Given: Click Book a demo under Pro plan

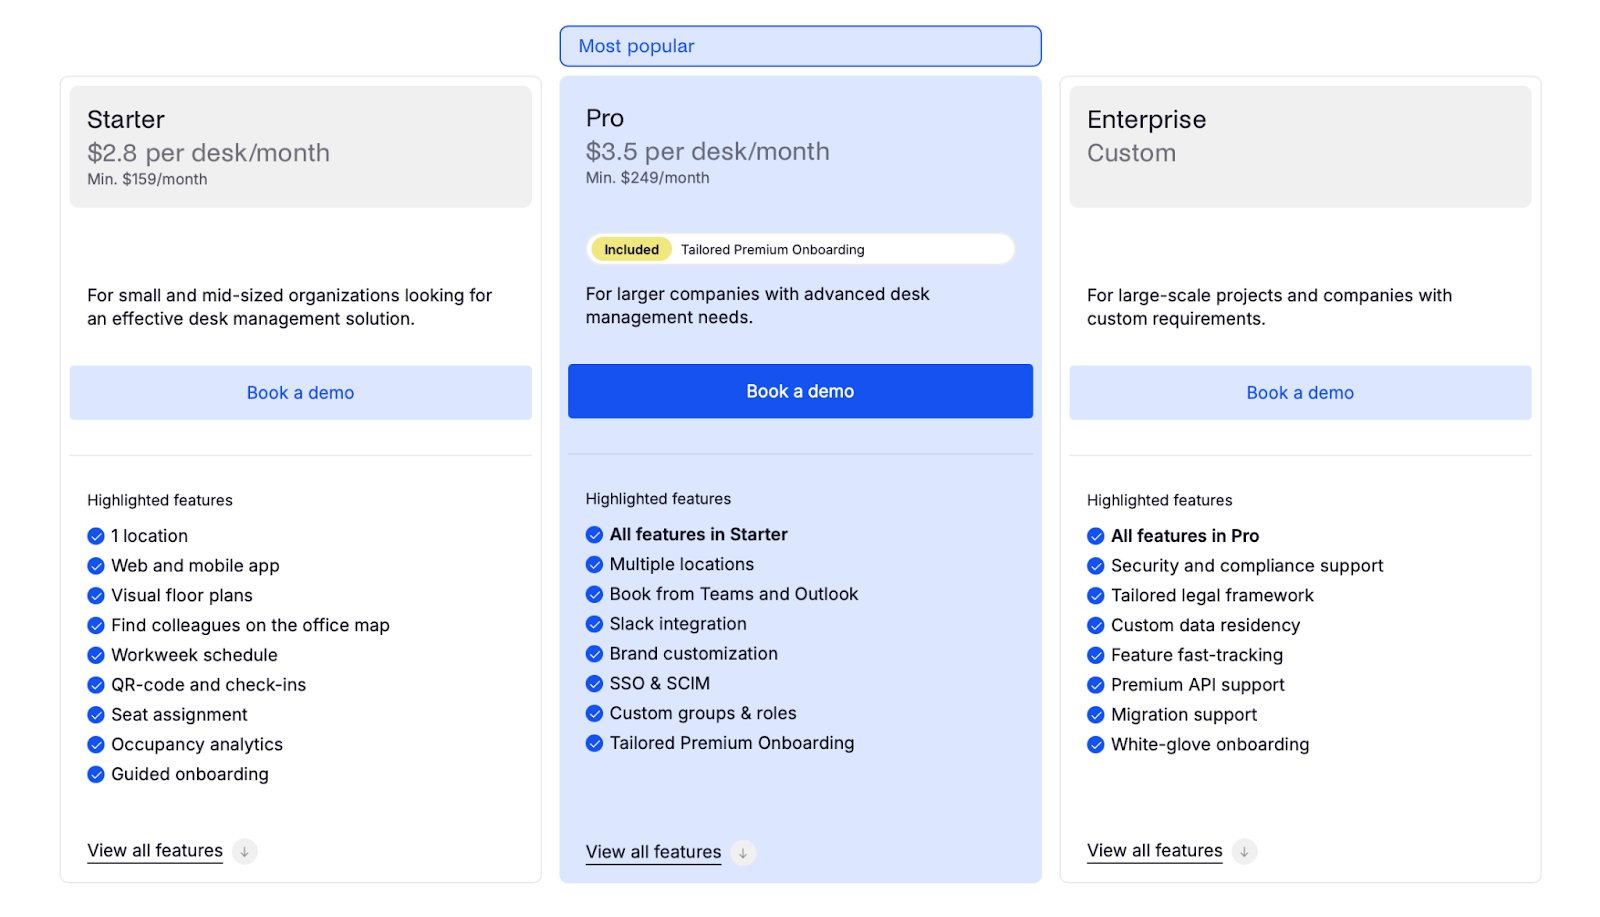Looking at the screenshot, I should coord(800,391).
